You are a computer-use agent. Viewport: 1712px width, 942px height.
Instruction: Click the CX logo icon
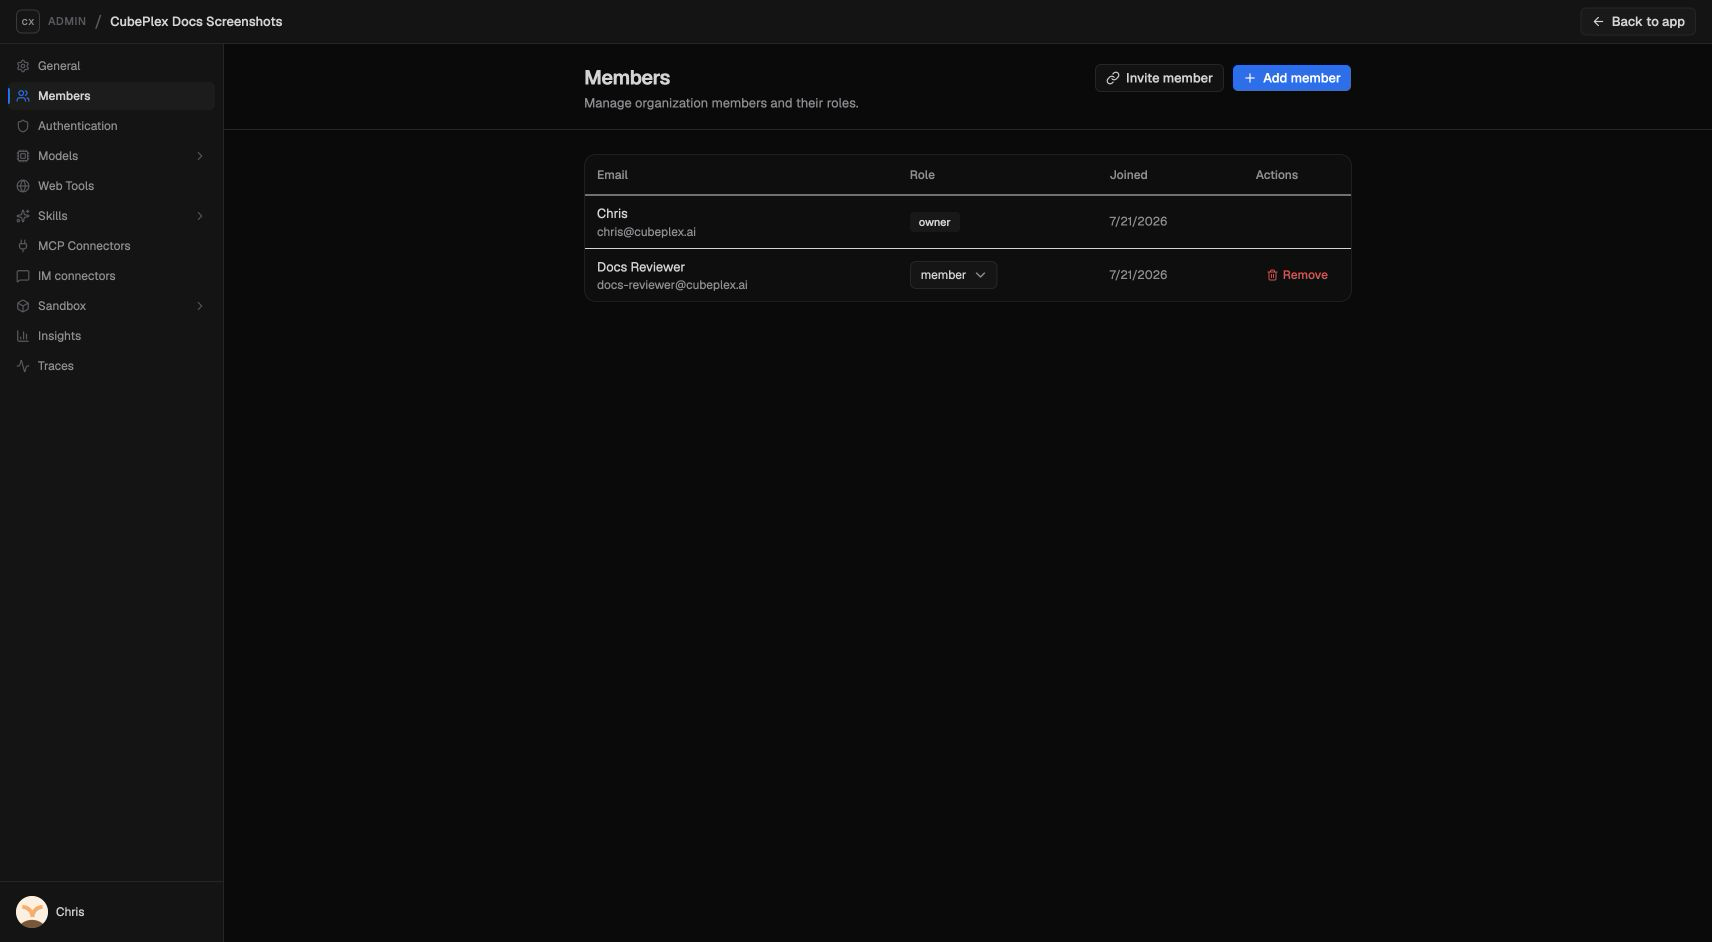tap(28, 21)
